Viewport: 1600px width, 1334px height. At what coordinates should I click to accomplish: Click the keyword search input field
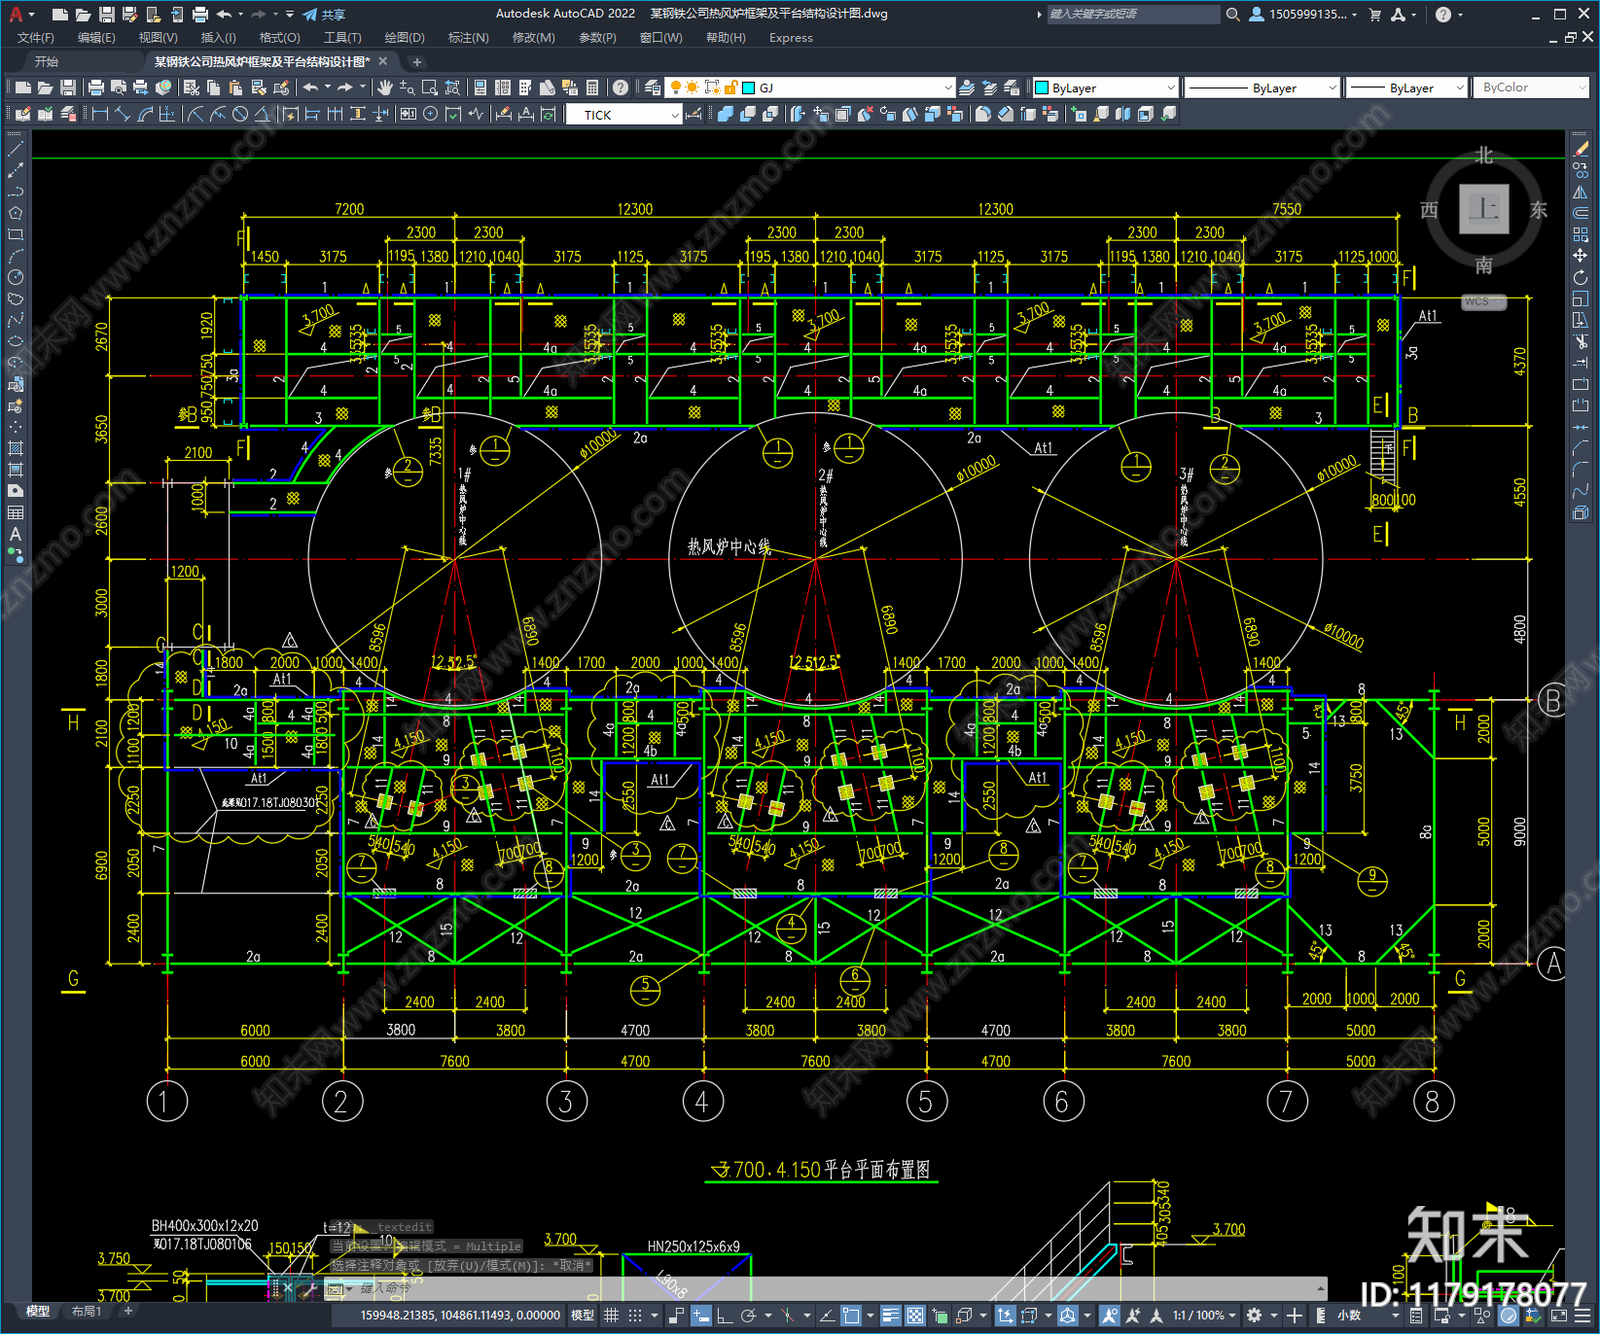tap(1133, 14)
